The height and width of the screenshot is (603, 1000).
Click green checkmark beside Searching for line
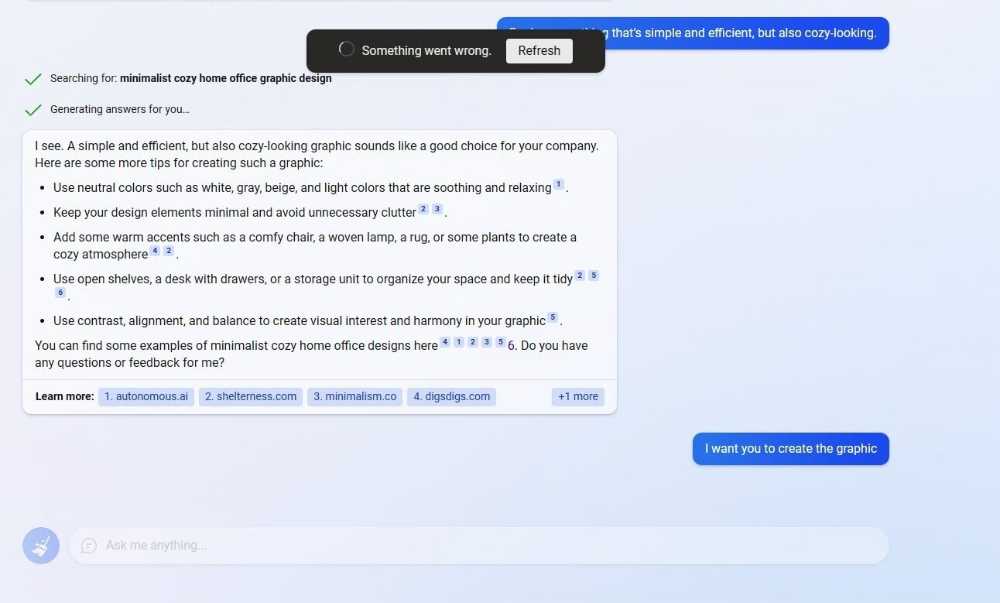[33, 79]
